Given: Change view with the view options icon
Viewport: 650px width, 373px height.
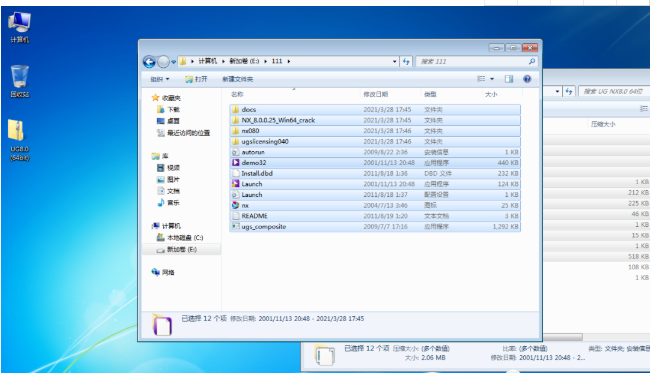Looking at the screenshot, I should click(x=481, y=79).
